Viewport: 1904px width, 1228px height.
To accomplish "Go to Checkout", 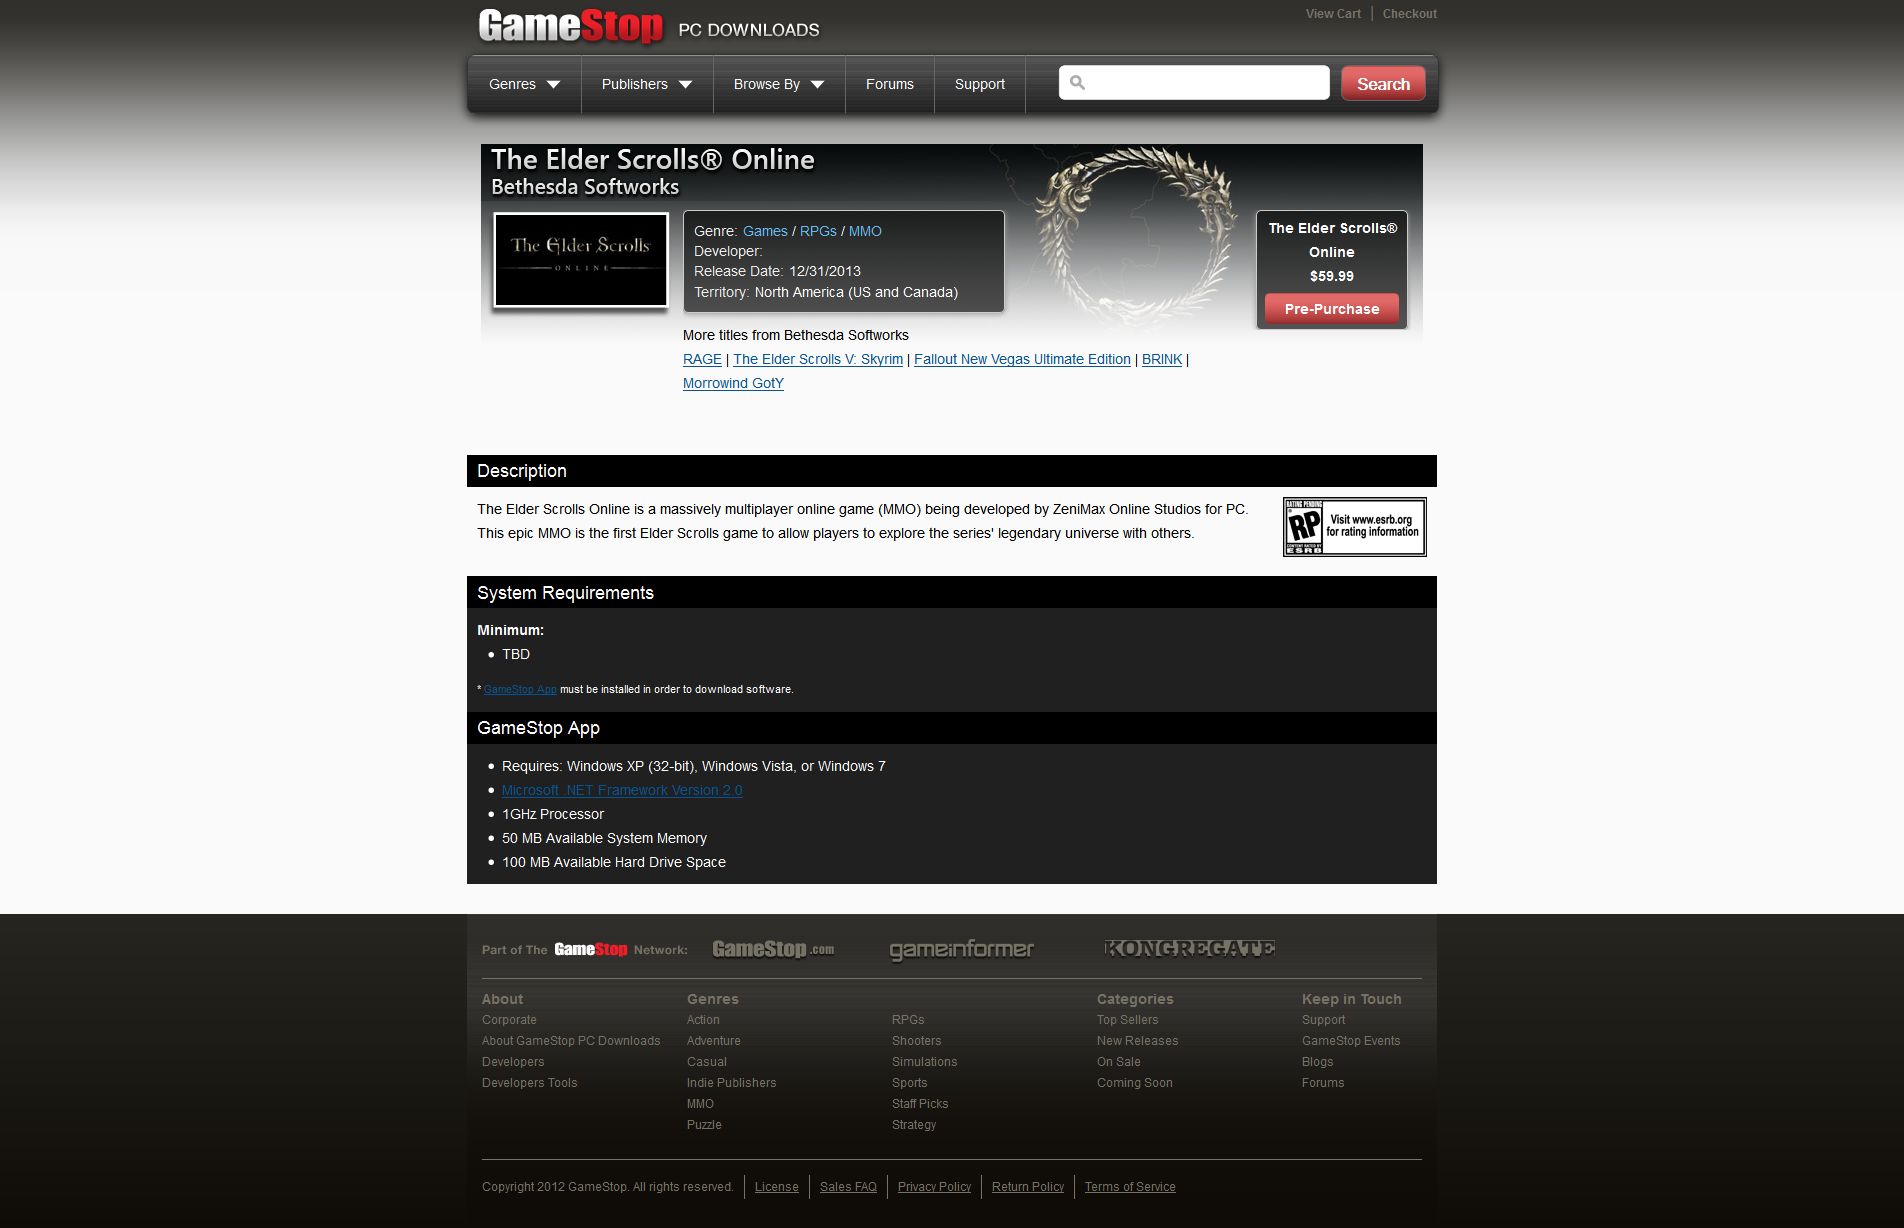I will pyautogui.click(x=1410, y=14).
